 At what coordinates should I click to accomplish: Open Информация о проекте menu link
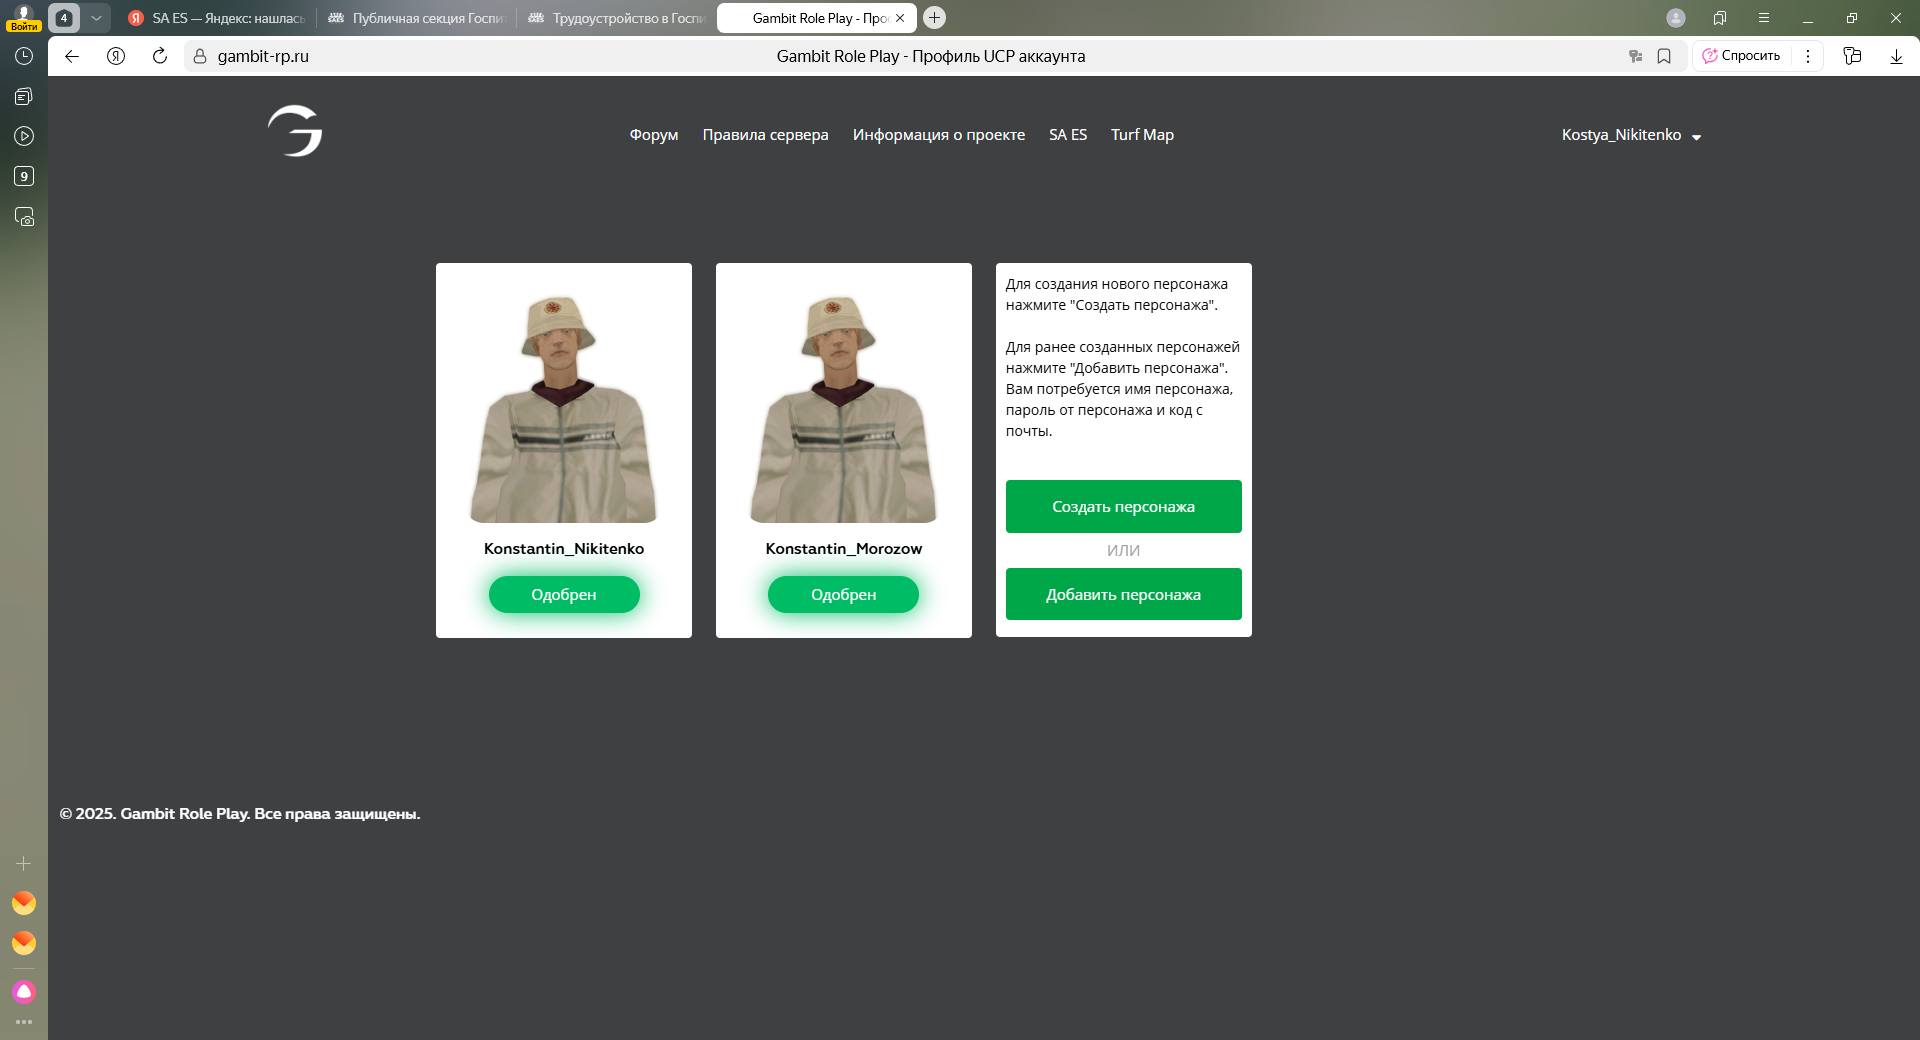[939, 135]
